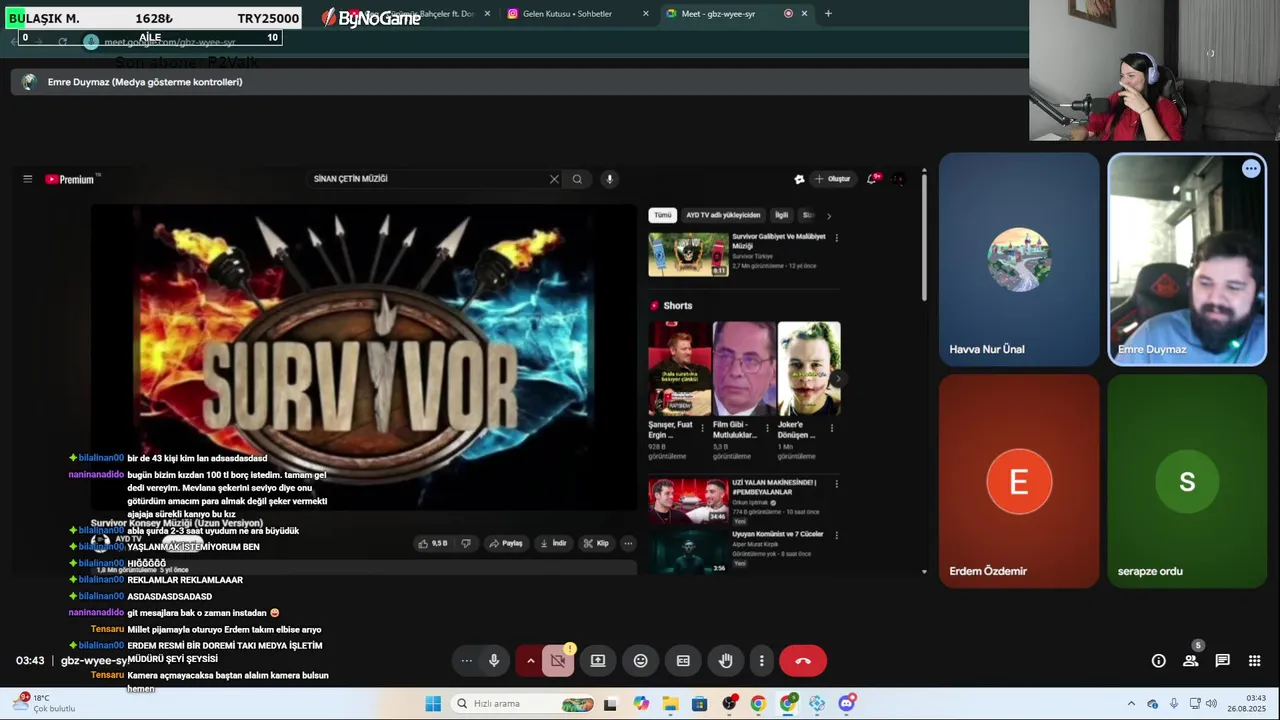Click the YouTube Premium logo
Viewport: 1280px width, 720px height.
(x=70, y=179)
